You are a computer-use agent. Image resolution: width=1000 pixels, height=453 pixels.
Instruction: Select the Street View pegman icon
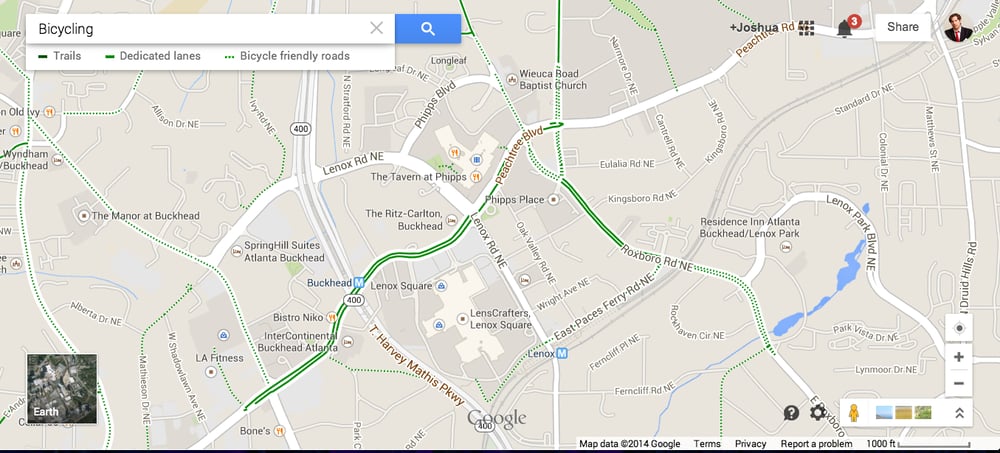point(854,413)
